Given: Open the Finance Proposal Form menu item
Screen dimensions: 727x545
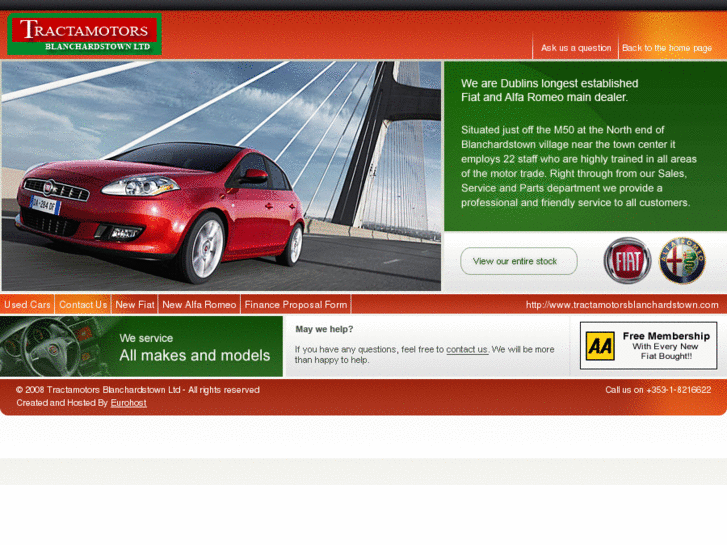Looking at the screenshot, I should click(296, 305).
